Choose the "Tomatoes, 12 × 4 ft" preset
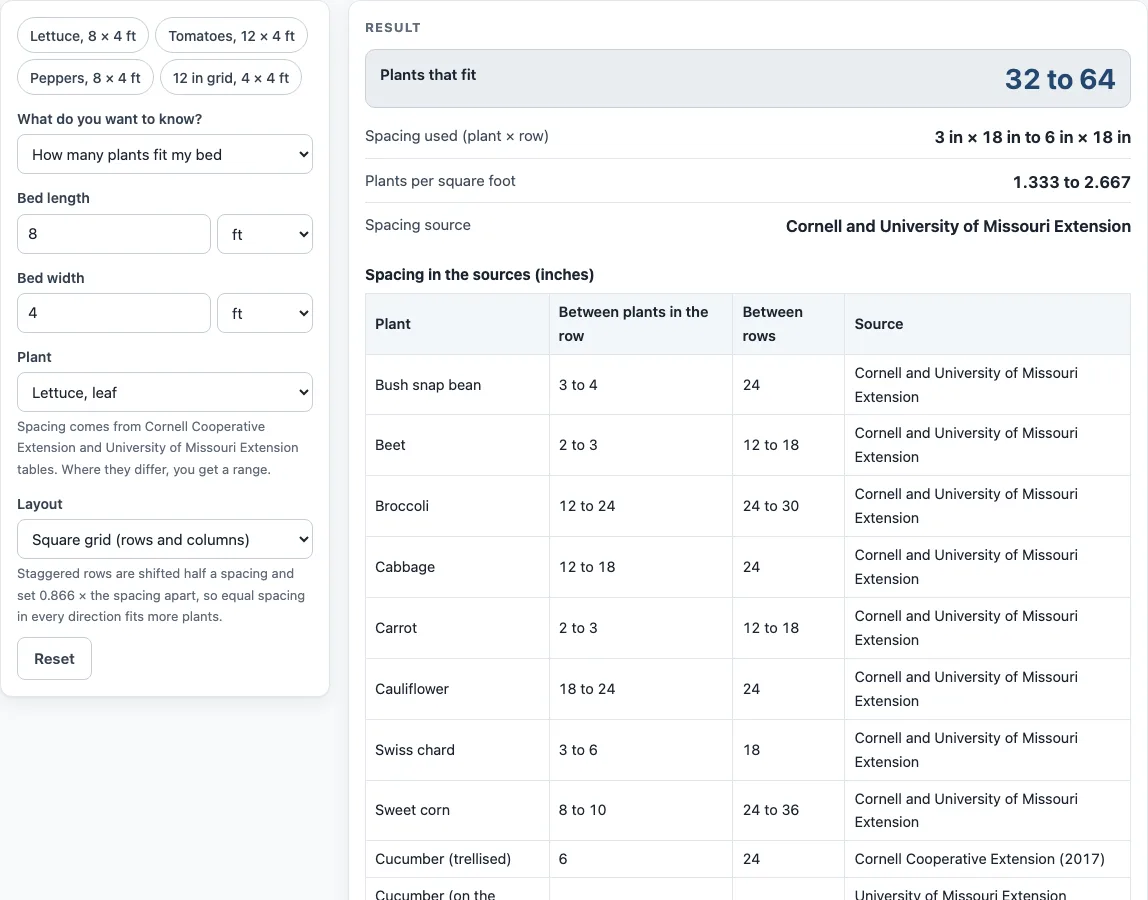This screenshot has width=1148, height=900. tap(231, 36)
